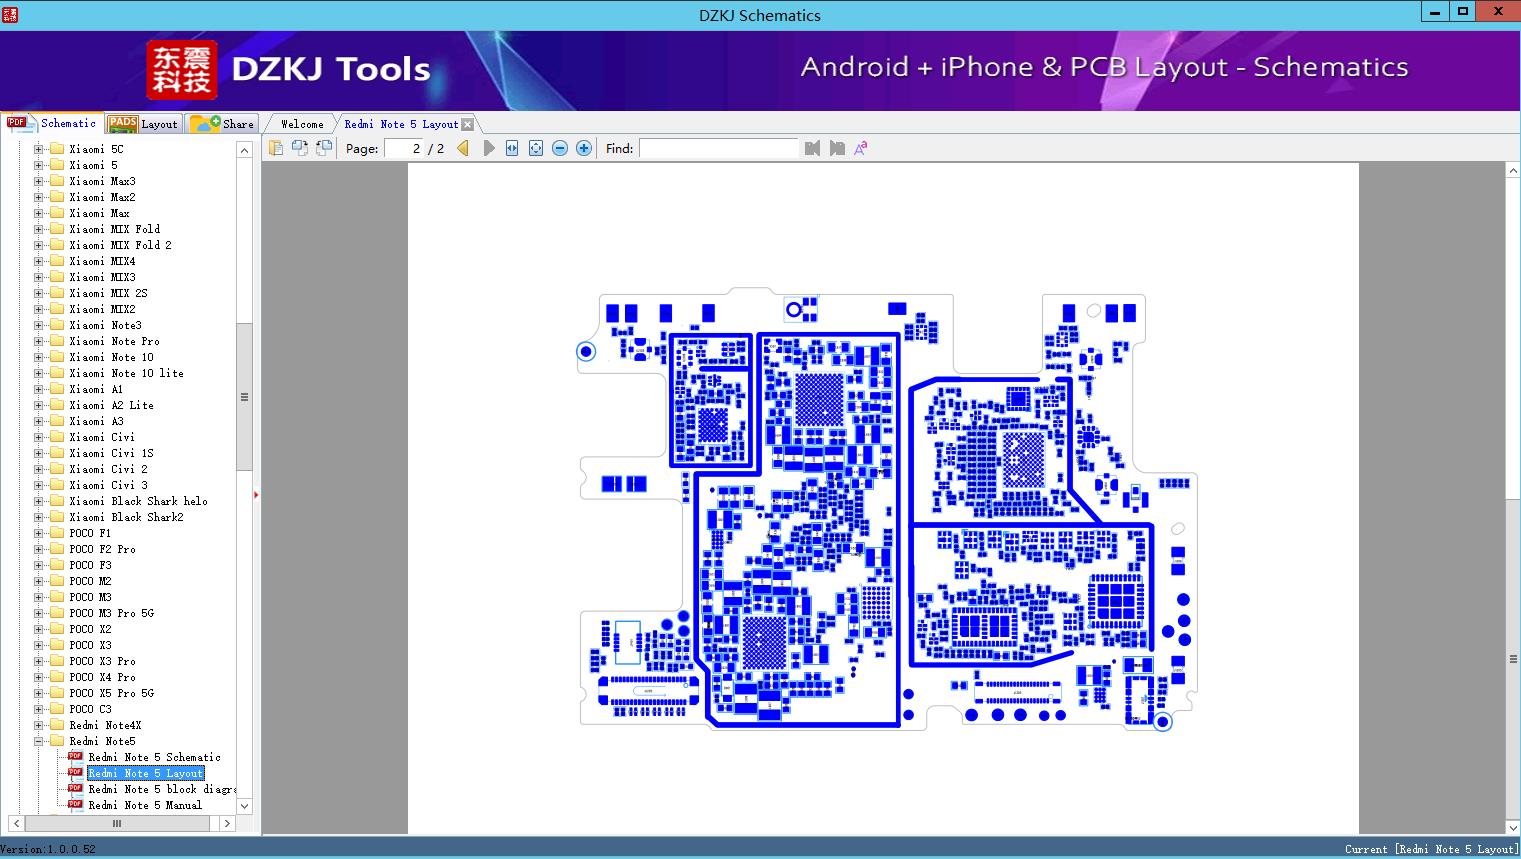Open the Welcome tab
The height and width of the screenshot is (859, 1521).
point(302,124)
